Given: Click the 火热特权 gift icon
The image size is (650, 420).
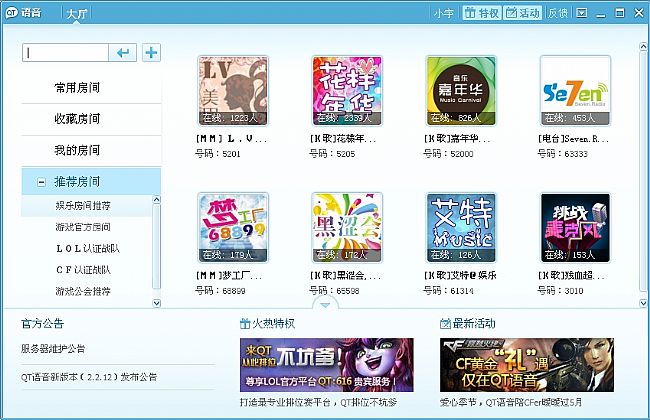Looking at the screenshot, I should [x=245, y=323].
